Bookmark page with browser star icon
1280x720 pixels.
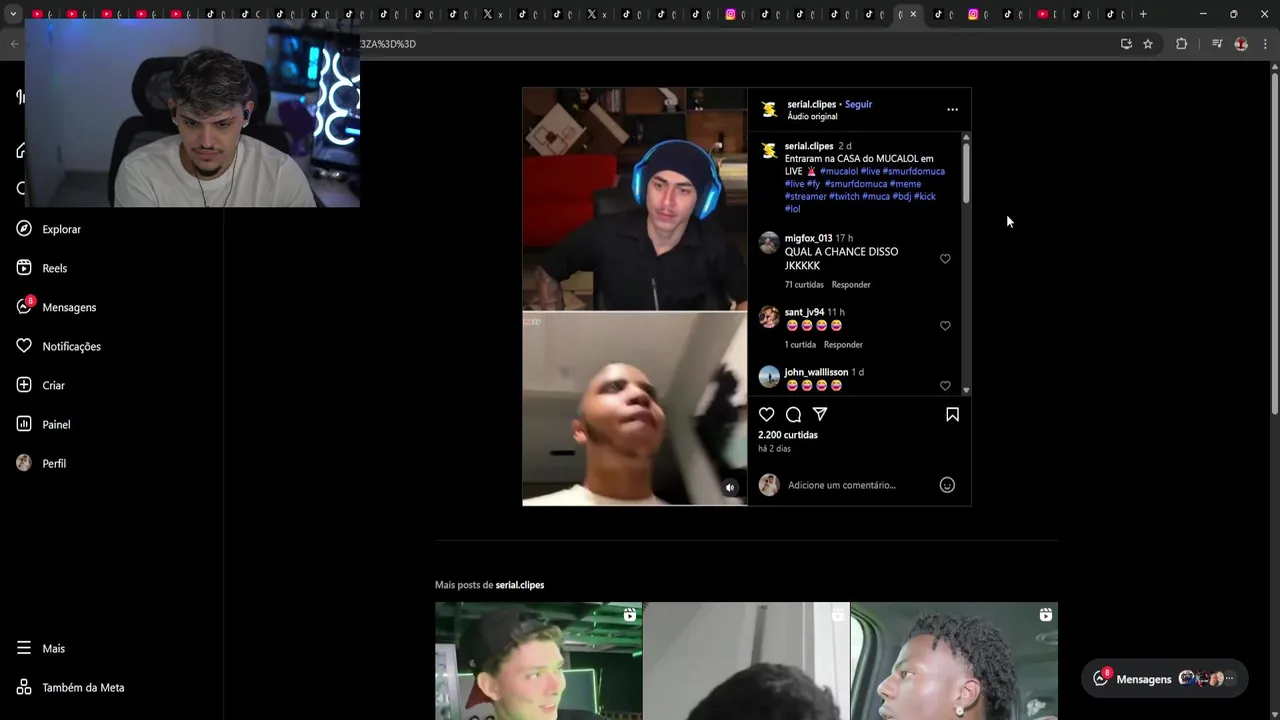(1148, 44)
